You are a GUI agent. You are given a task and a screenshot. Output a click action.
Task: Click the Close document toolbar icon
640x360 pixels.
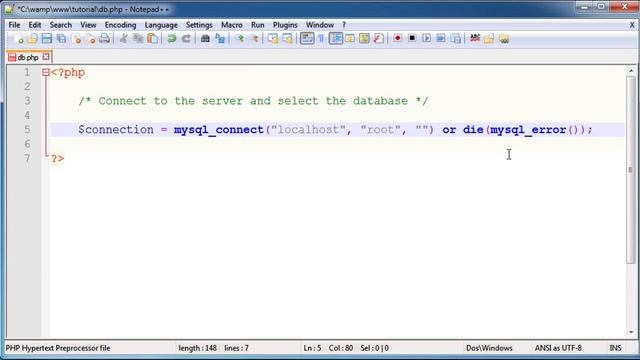(76, 39)
